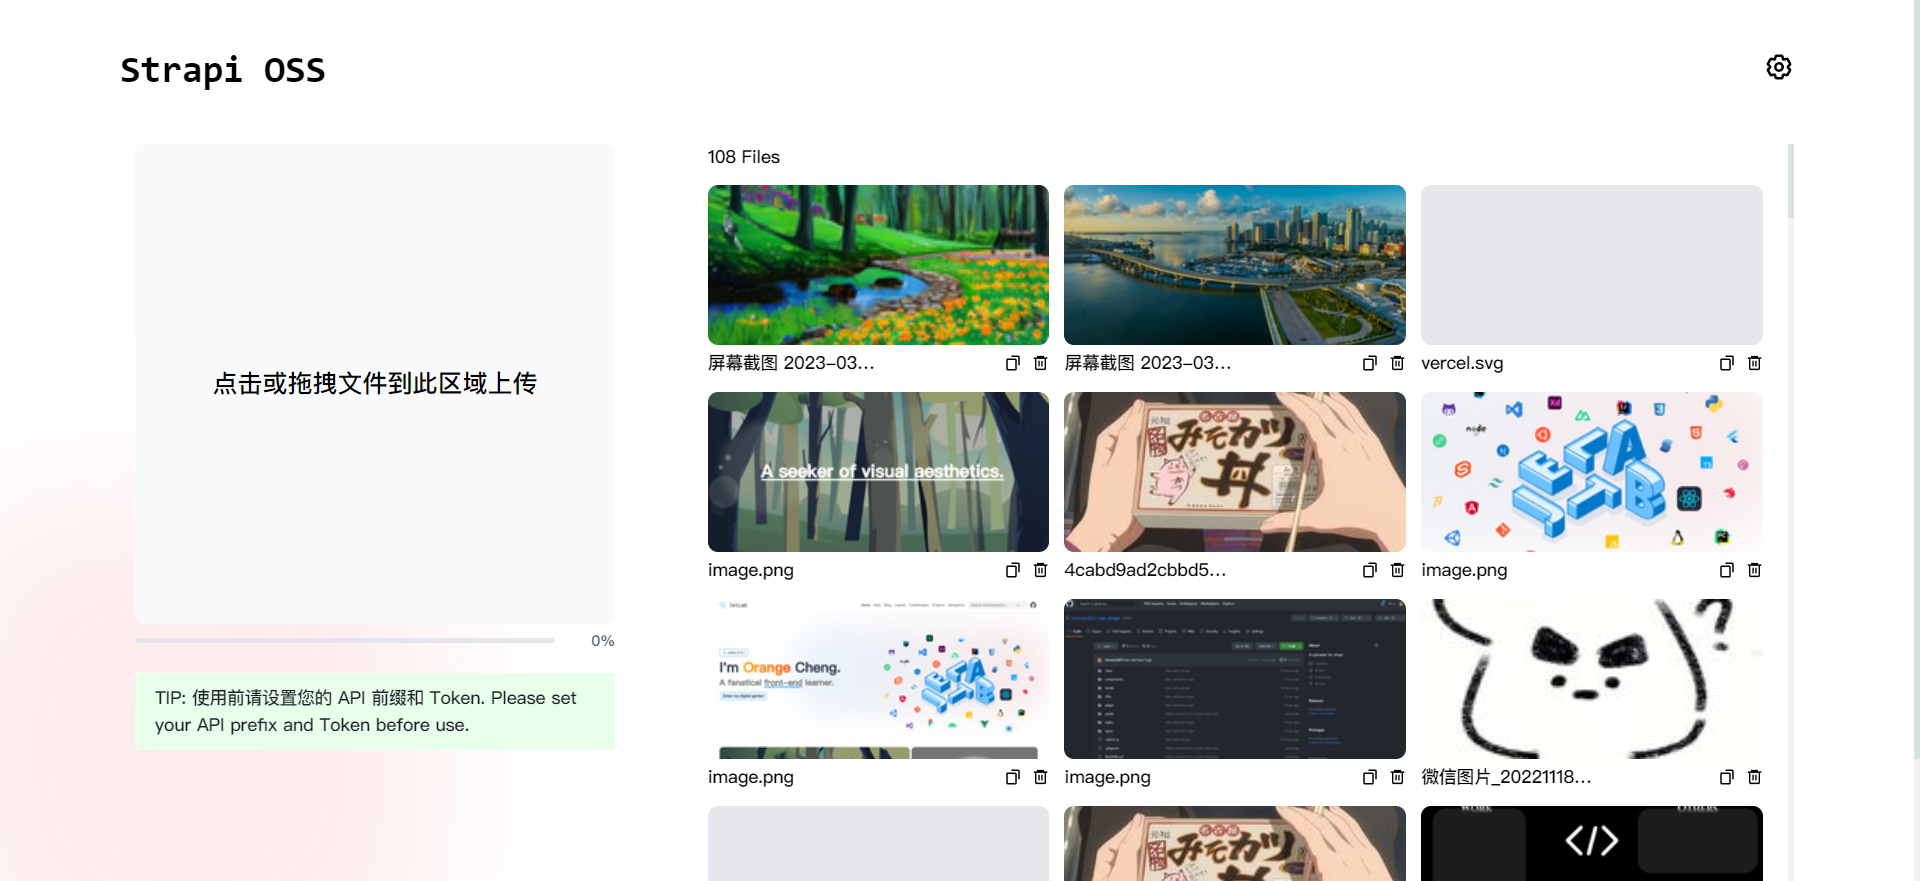
Task: Click the '0%' upload progress value
Action: point(603,641)
